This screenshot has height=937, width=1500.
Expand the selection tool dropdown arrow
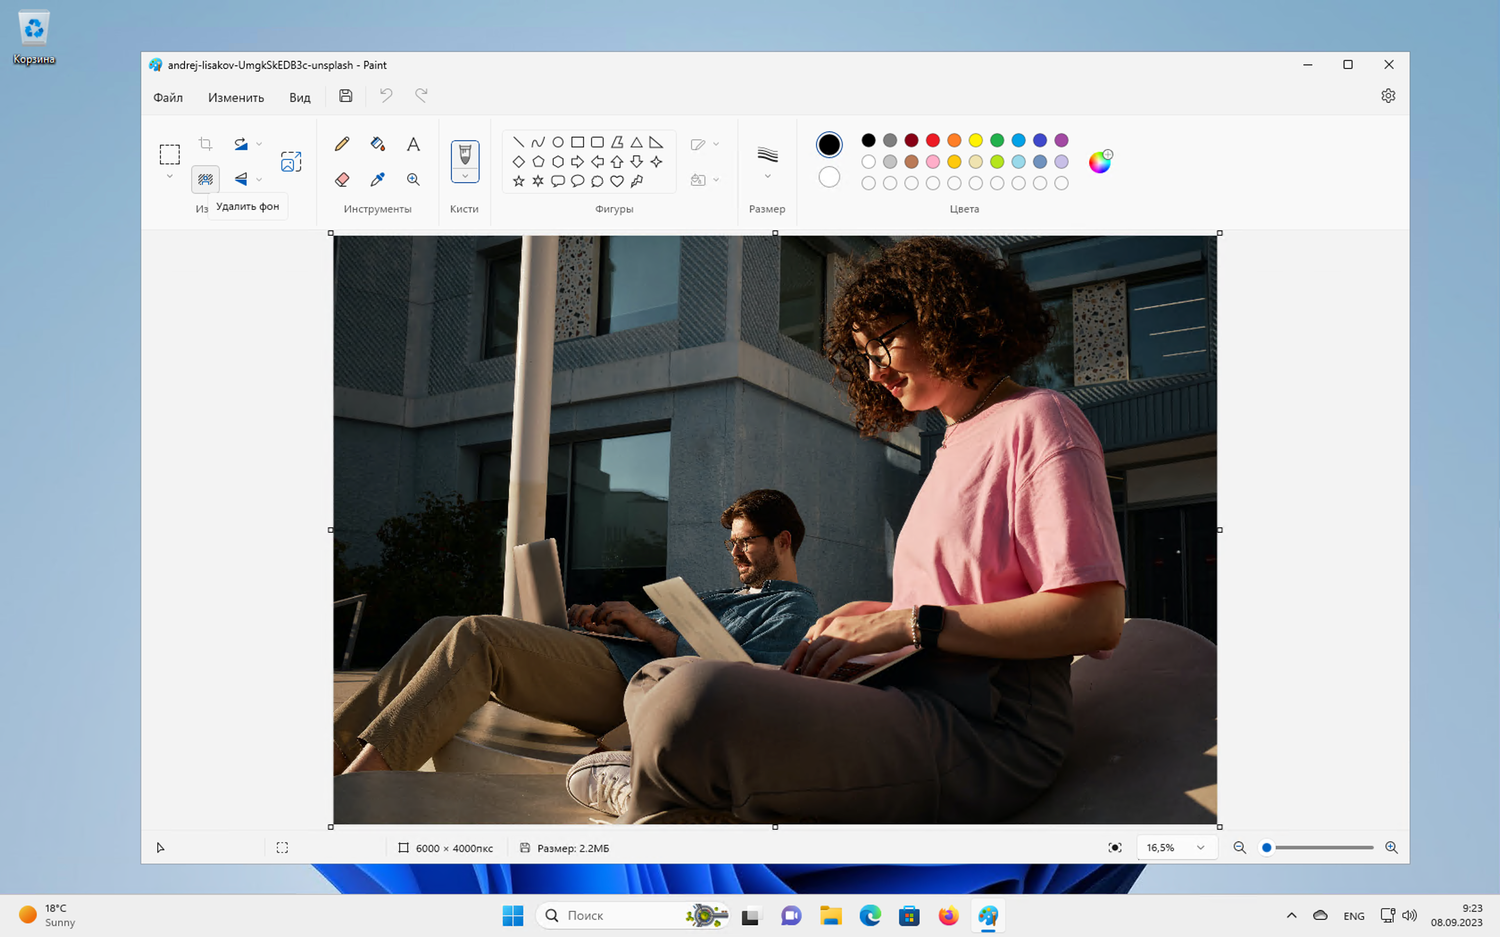[x=170, y=177]
